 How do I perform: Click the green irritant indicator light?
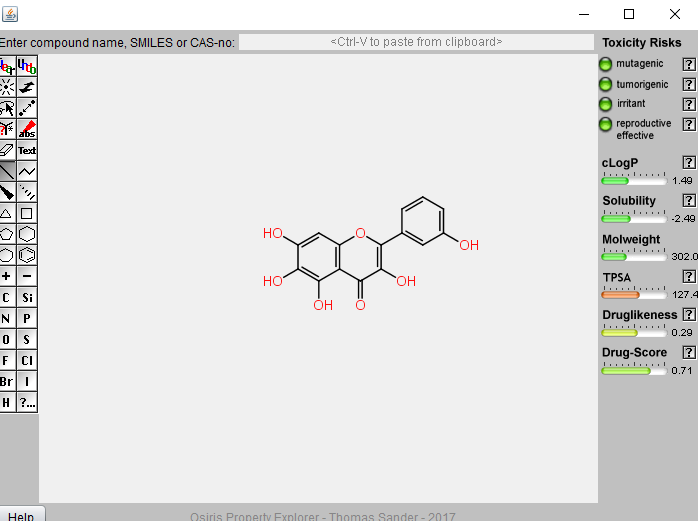click(605, 104)
